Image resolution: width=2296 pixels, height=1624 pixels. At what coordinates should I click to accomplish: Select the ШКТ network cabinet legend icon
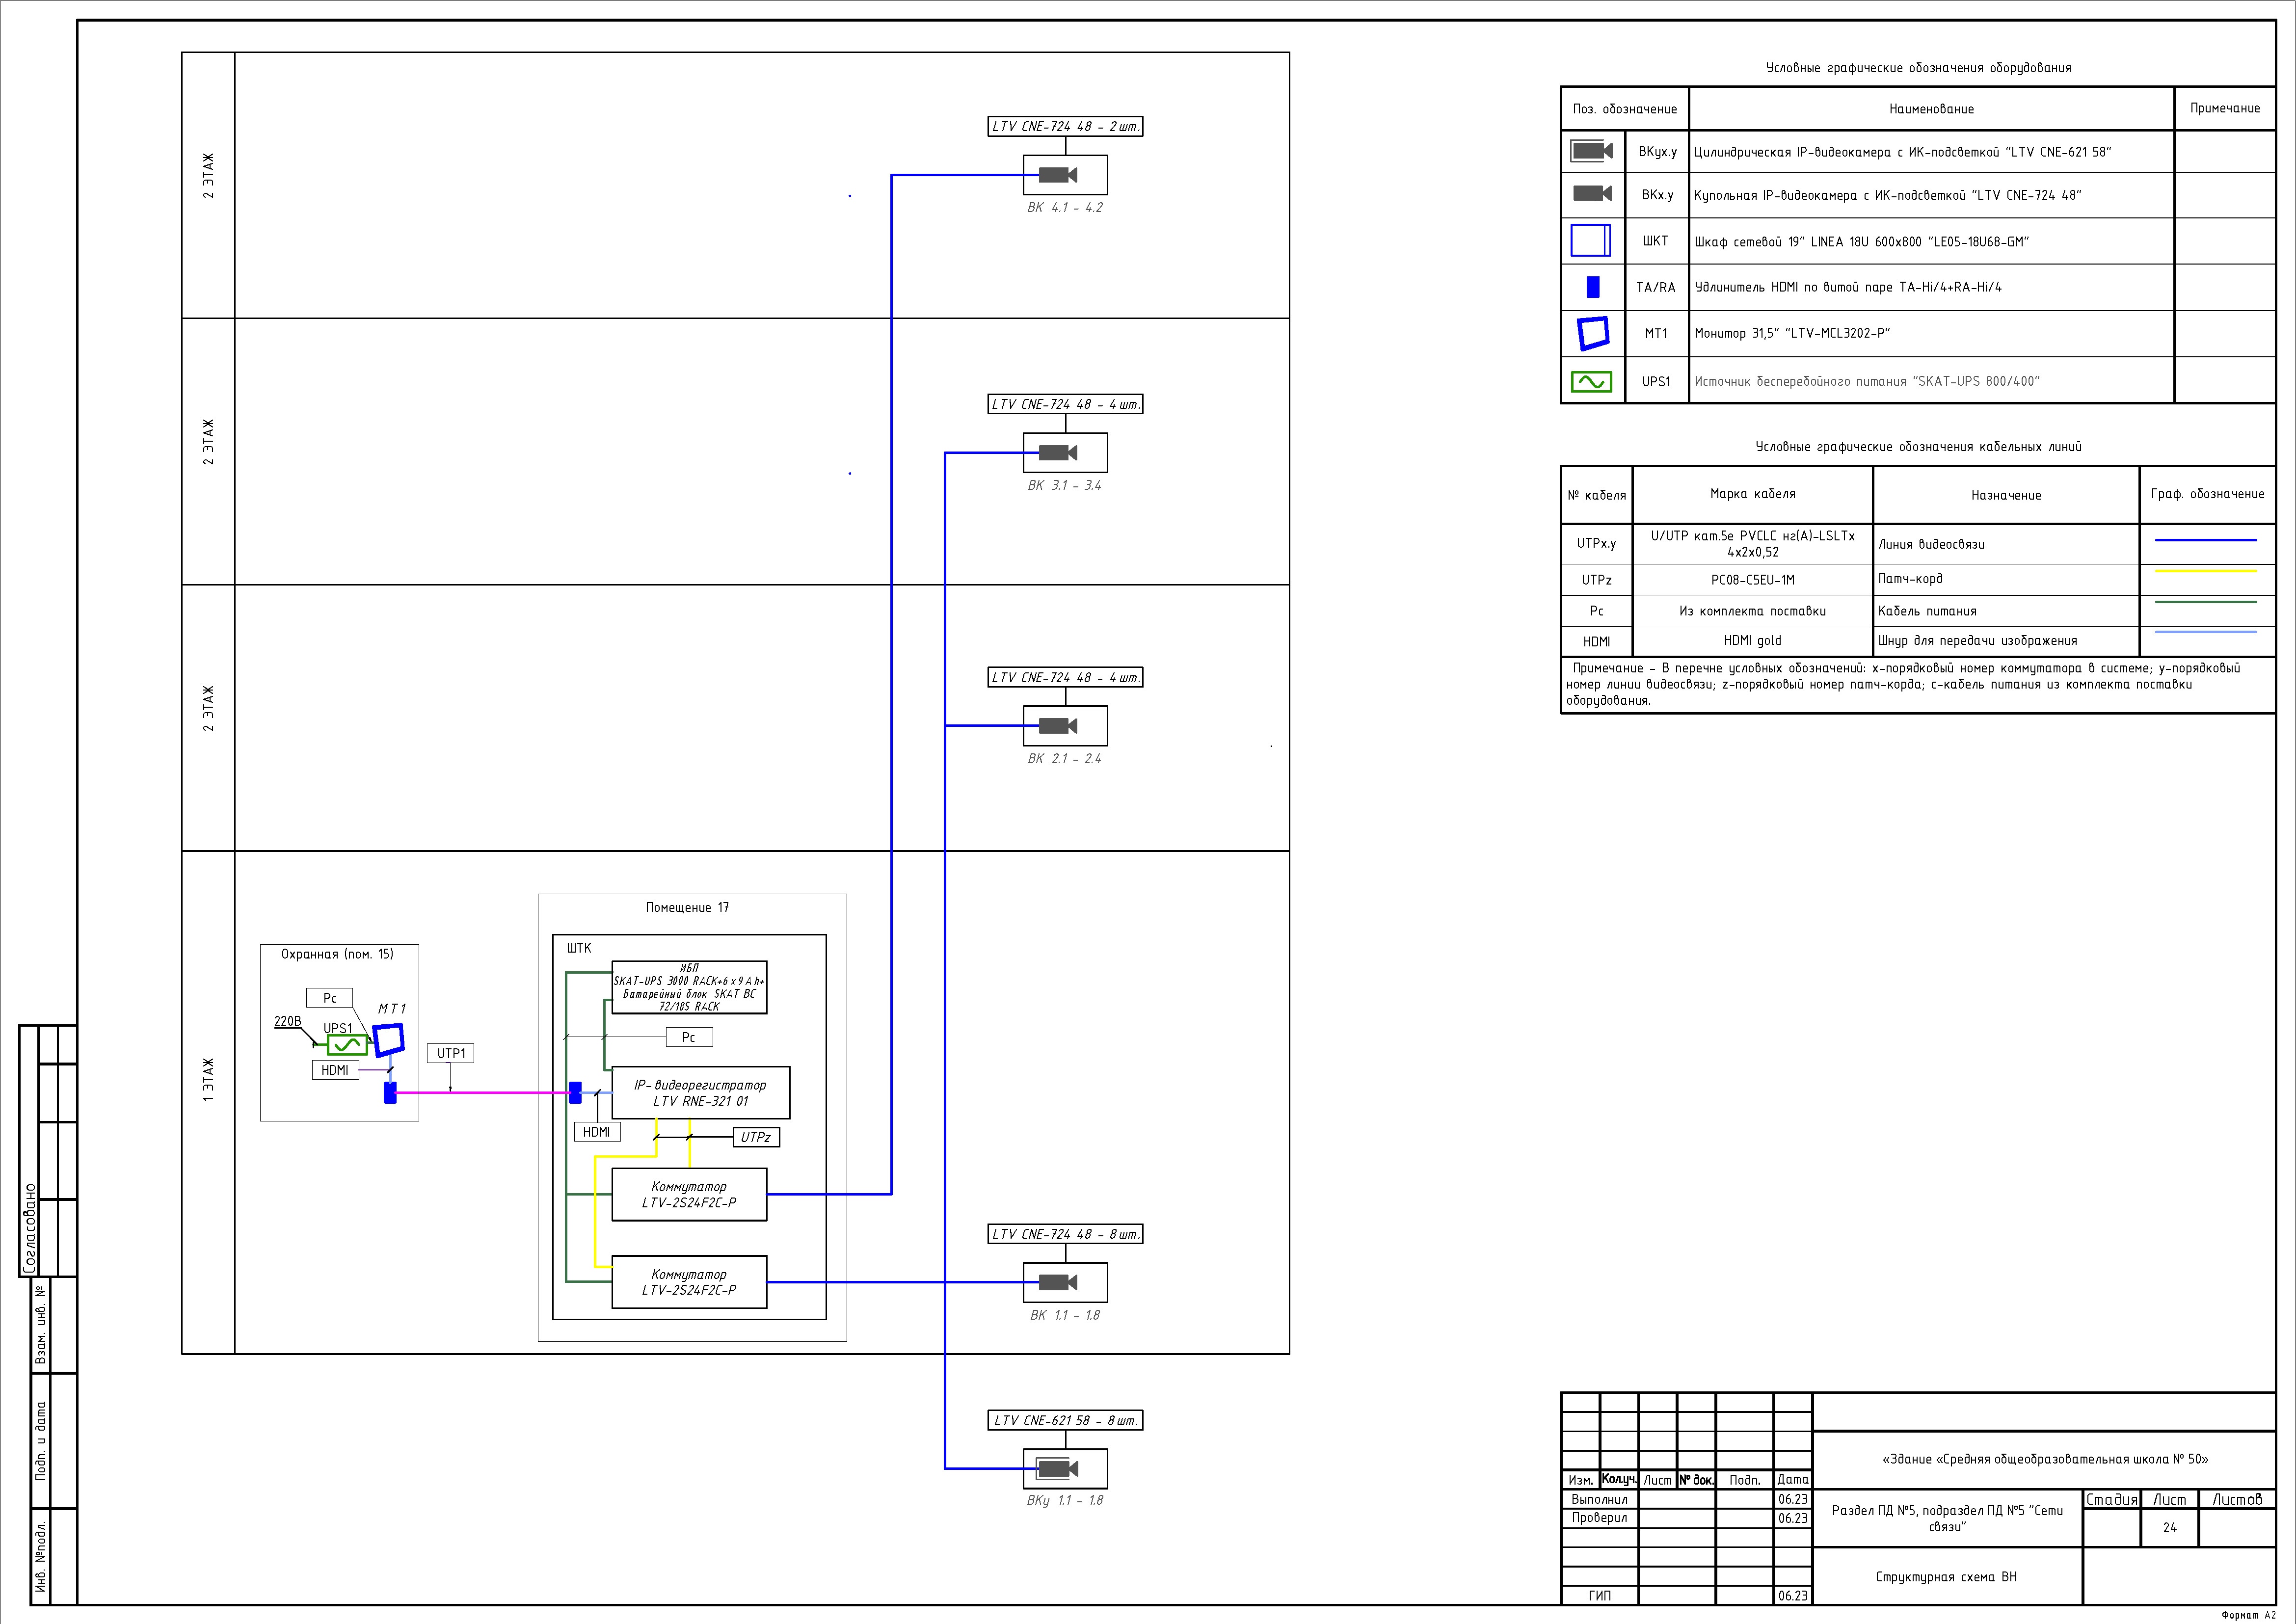click(x=1591, y=241)
